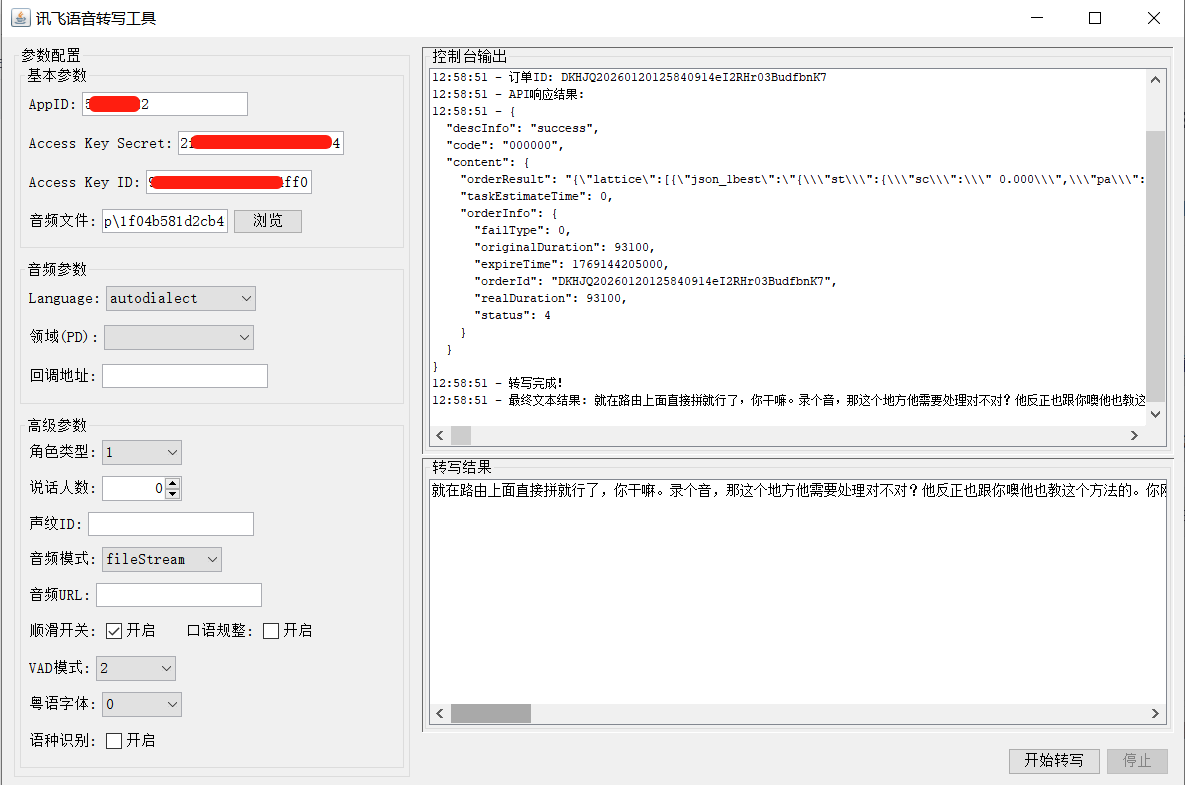Click the "realDuration": 93100 line
The height and width of the screenshot is (785, 1185).
(x=549, y=298)
